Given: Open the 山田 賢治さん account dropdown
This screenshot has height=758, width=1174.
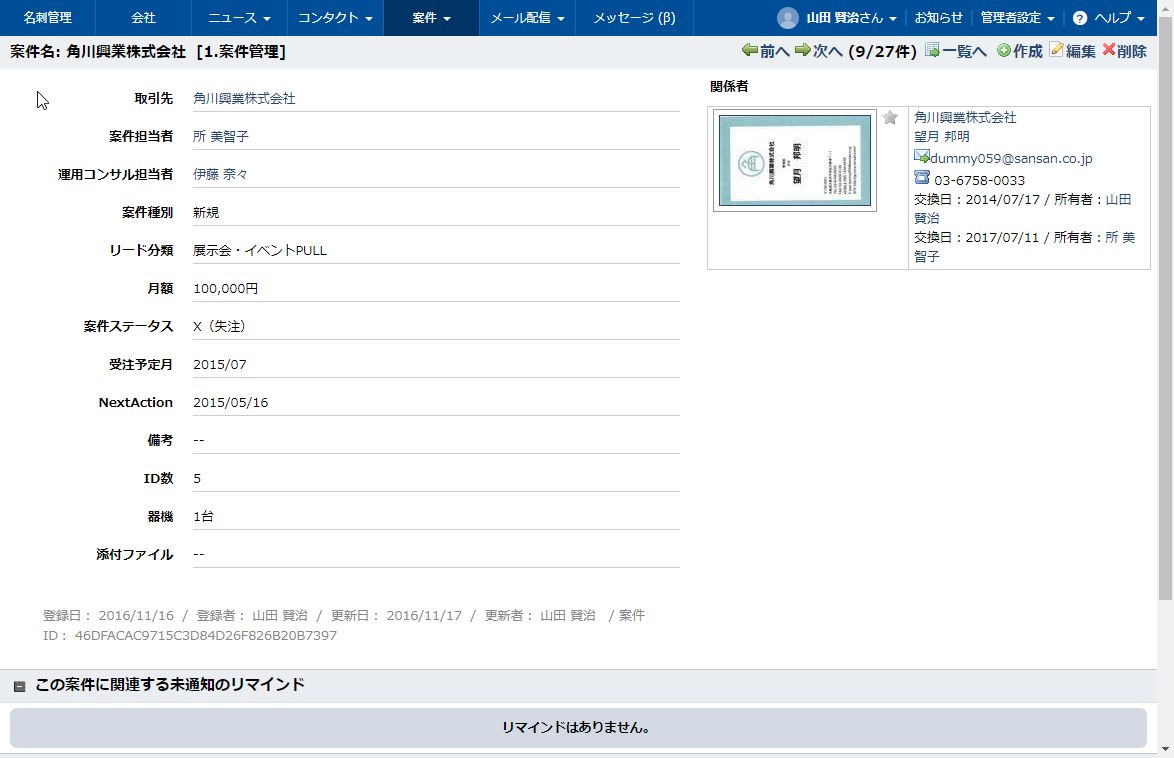Looking at the screenshot, I should [851, 18].
